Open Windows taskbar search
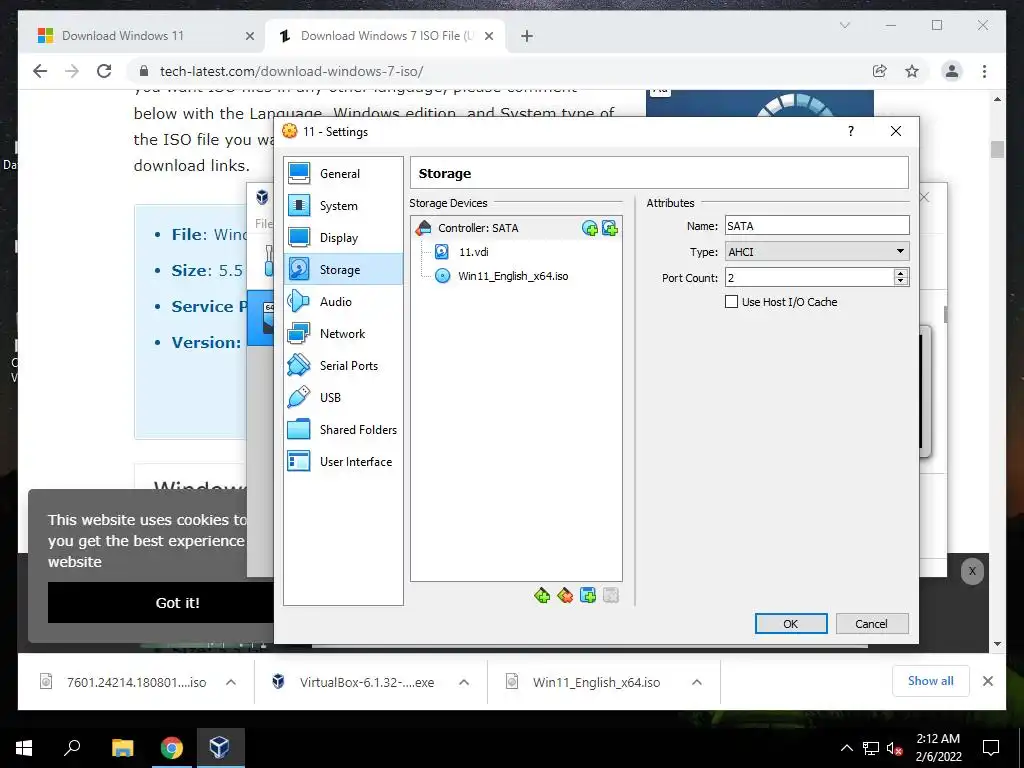 (x=72, y=748)
